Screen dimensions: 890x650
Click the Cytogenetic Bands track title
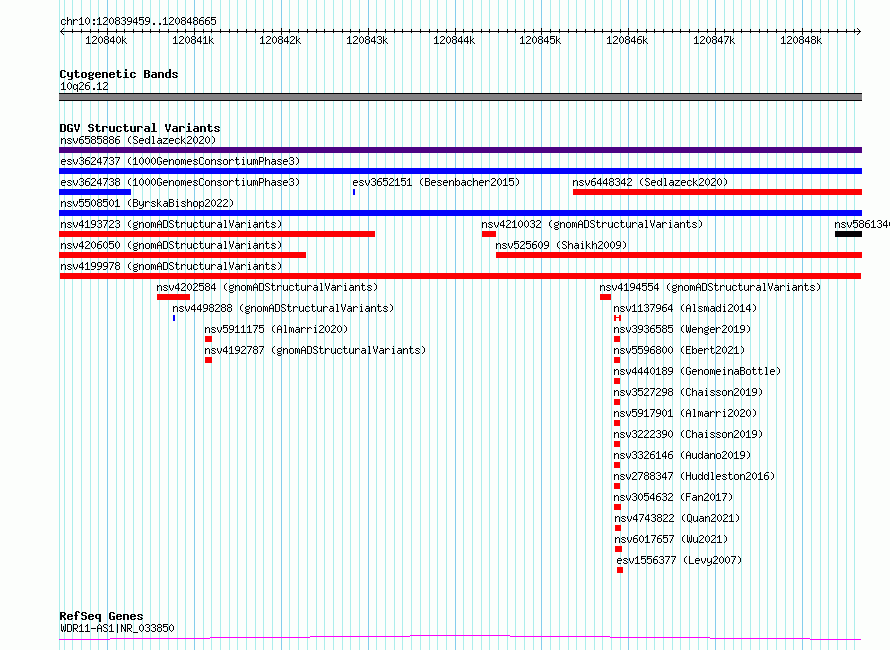(x=119, y=74)
